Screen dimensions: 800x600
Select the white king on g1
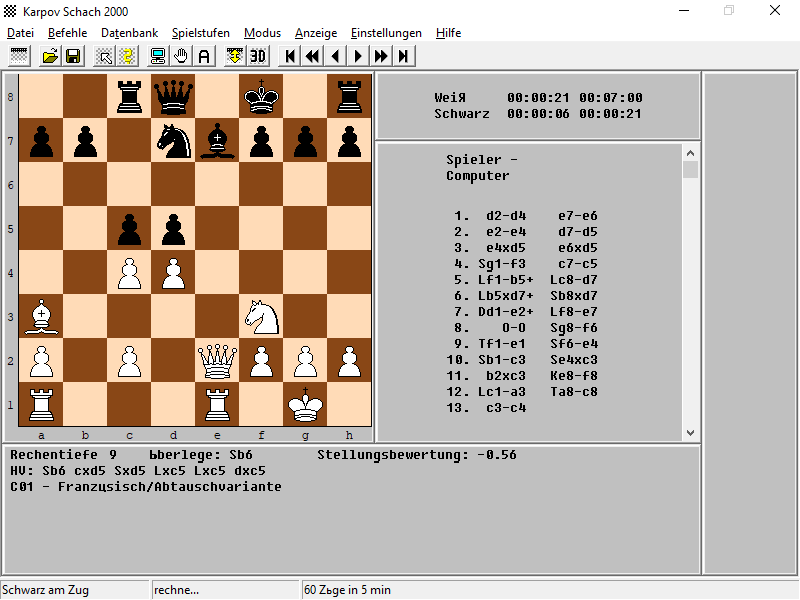305,404
